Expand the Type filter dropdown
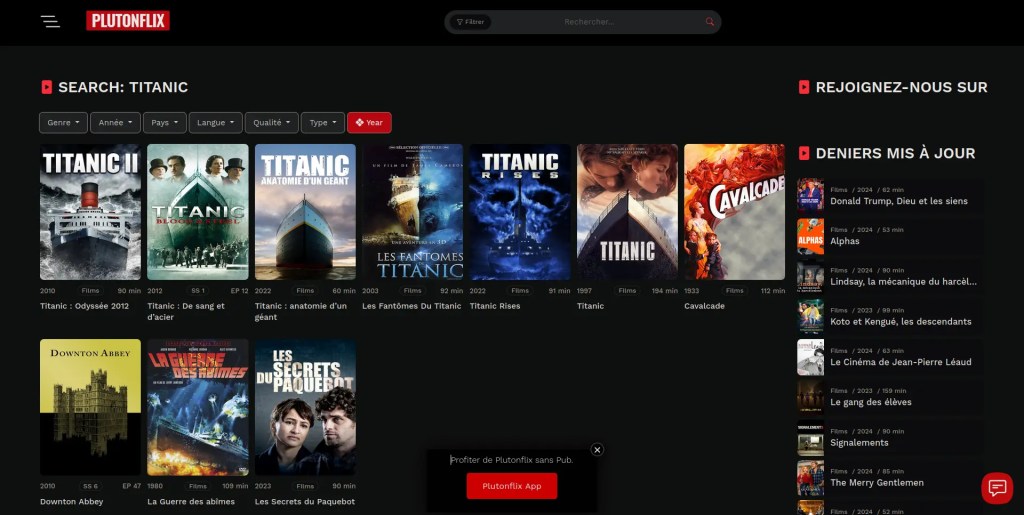The image size is (1024, 515). [x=323, y=123]
